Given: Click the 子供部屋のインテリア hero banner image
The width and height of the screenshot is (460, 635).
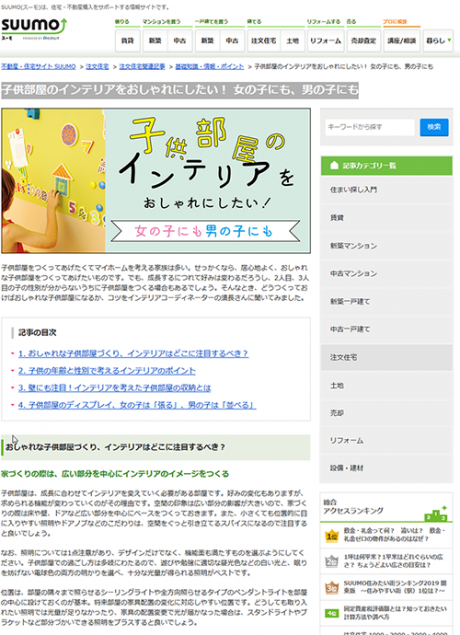Looking at the screenshot, I should (x=156, y=181).
